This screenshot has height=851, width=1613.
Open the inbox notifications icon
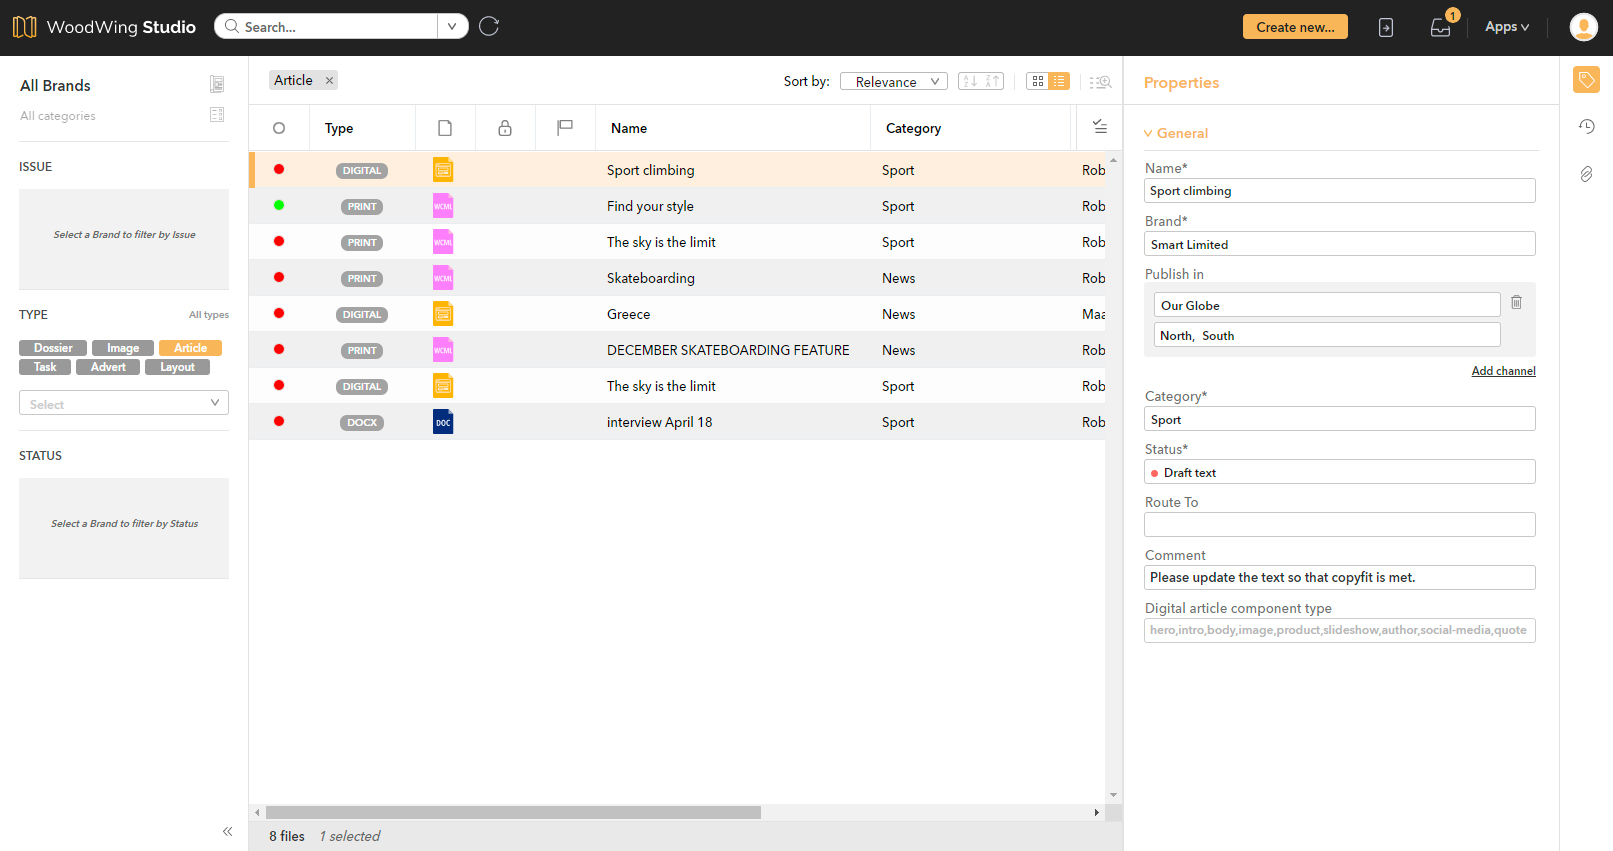click(x=1440, y=27)
